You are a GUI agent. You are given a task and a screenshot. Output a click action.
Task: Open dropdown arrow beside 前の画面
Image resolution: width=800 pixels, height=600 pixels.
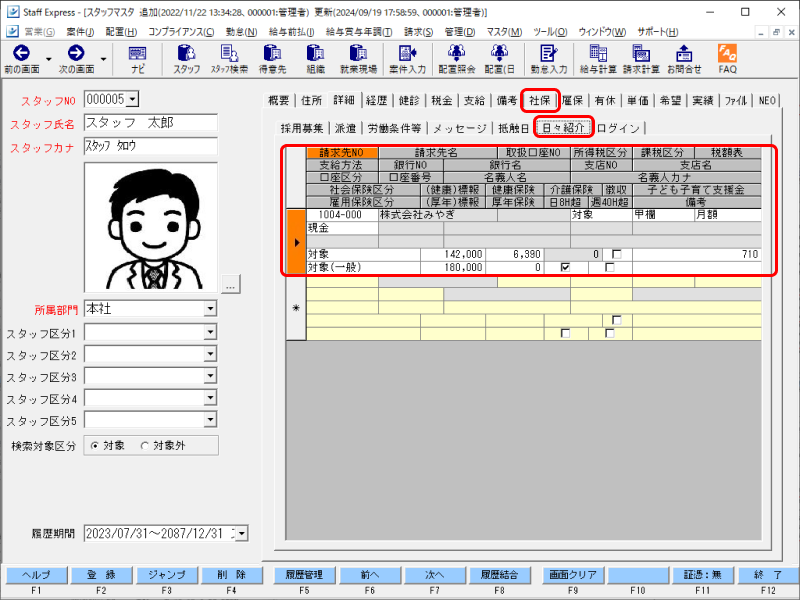coord(49,59)
